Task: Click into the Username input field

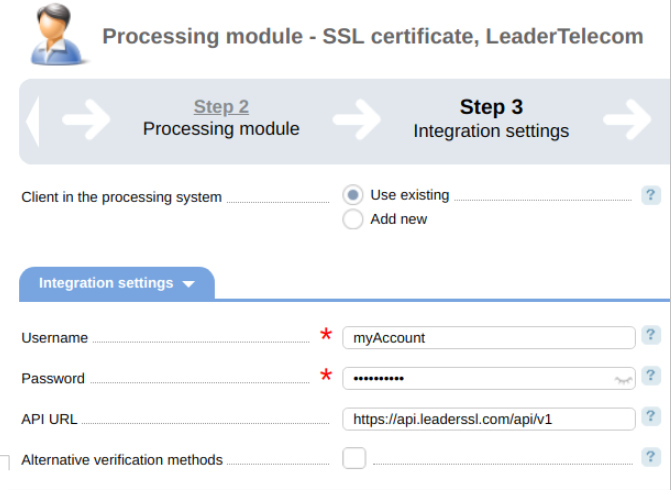Action: point(488,338)
